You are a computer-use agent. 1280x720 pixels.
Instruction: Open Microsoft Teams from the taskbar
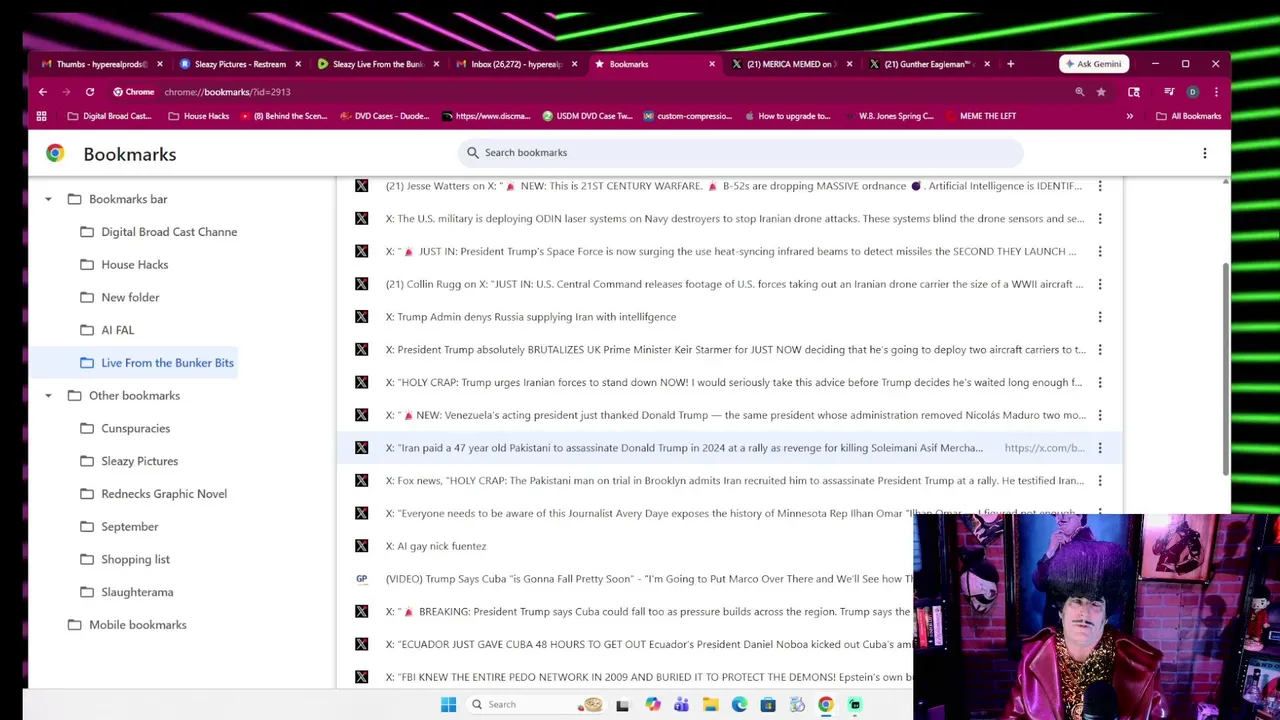click(x=681, y=704)
